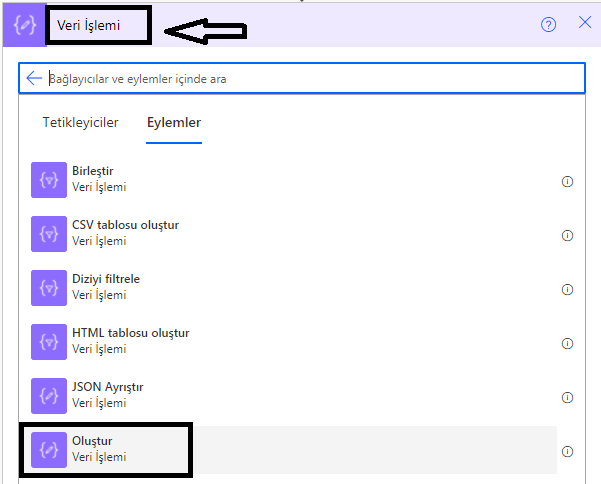Click the JSON Ayrıştır action icon
This screenshot has width=601, height=484.
[x=49, y=396]
